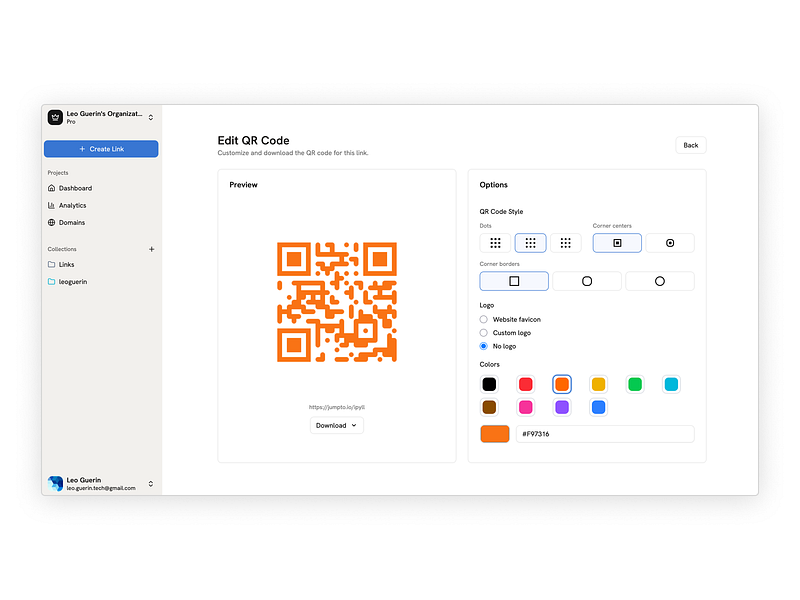
Task: Select the second rounded dots style
Action: [x=531, y=243]
